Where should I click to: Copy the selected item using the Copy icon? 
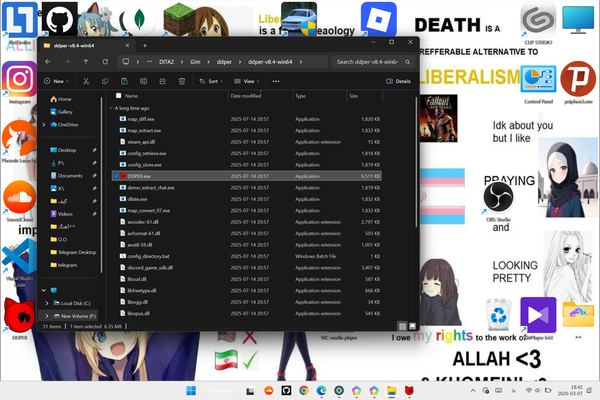105,81
